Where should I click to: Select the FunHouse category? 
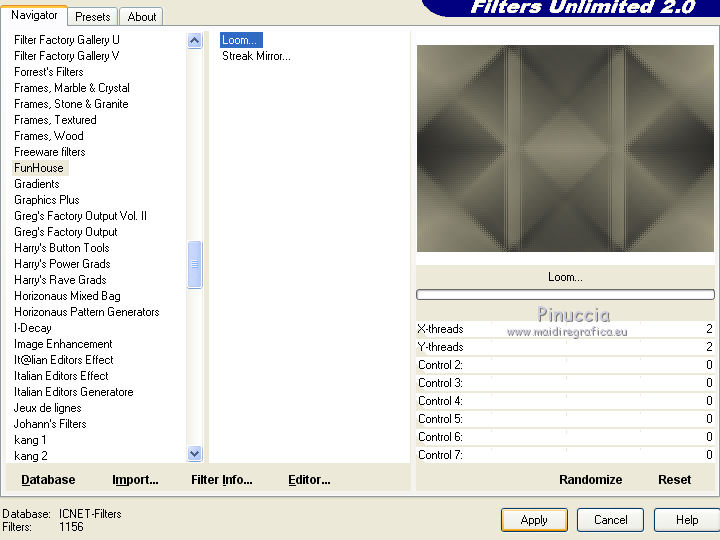coord(39,168)
